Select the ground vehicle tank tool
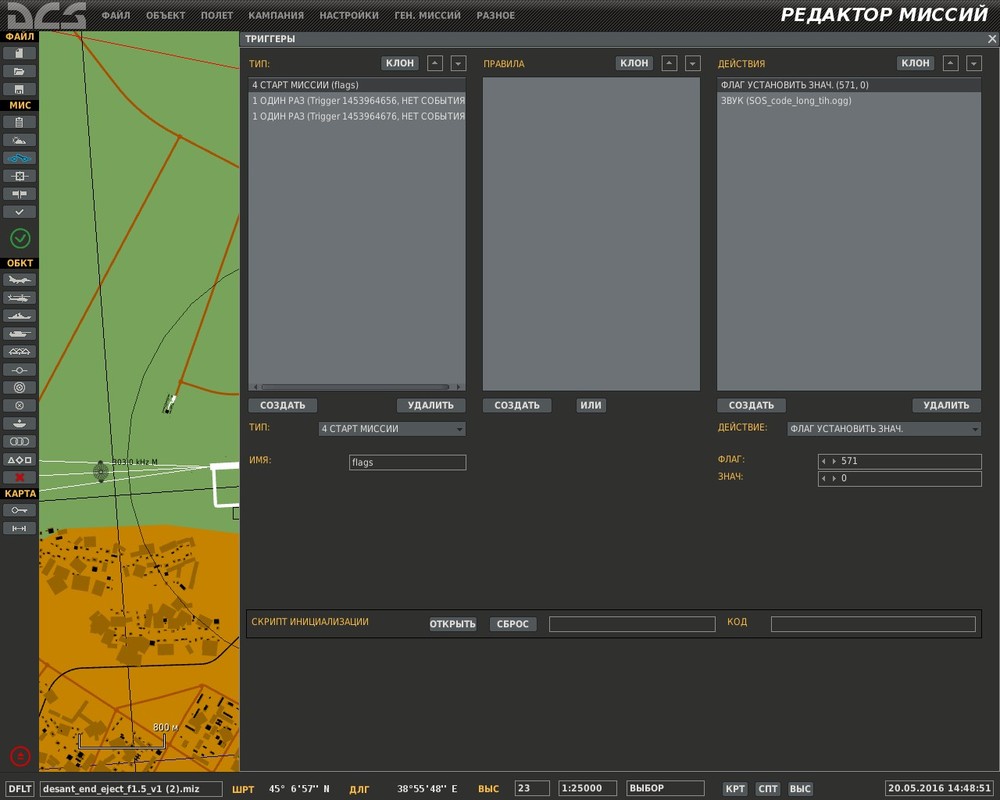1000x800 pixels. coord(20,334)
